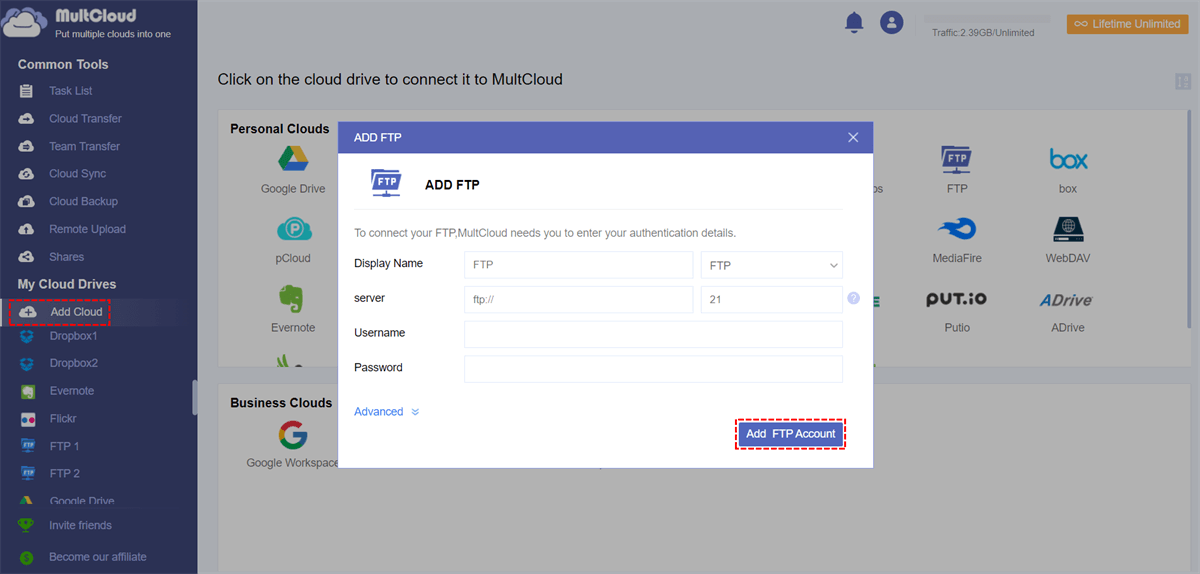Screen dimensions: 1200x574
Task: Select the WebDAV cloud icon
Action: pyautogui.click(x=1068, y=230)
